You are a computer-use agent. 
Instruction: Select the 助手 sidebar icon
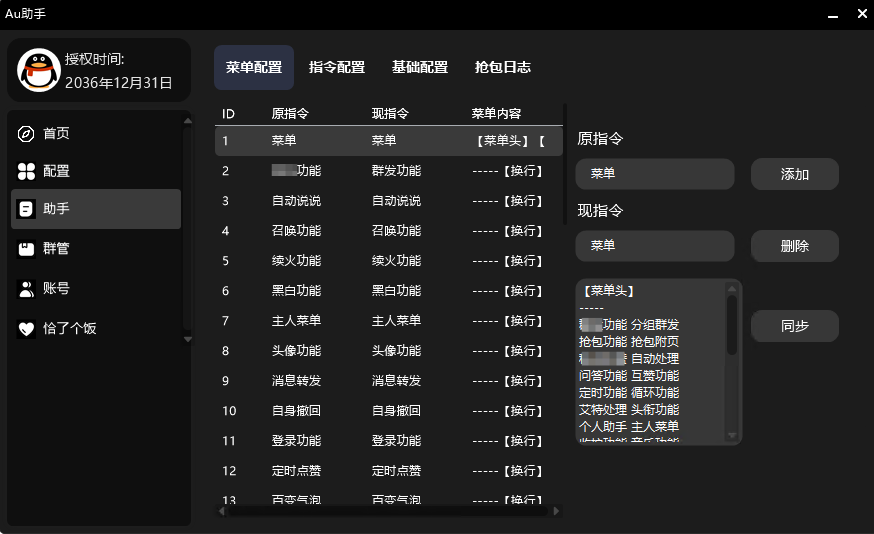pos(26,209)
